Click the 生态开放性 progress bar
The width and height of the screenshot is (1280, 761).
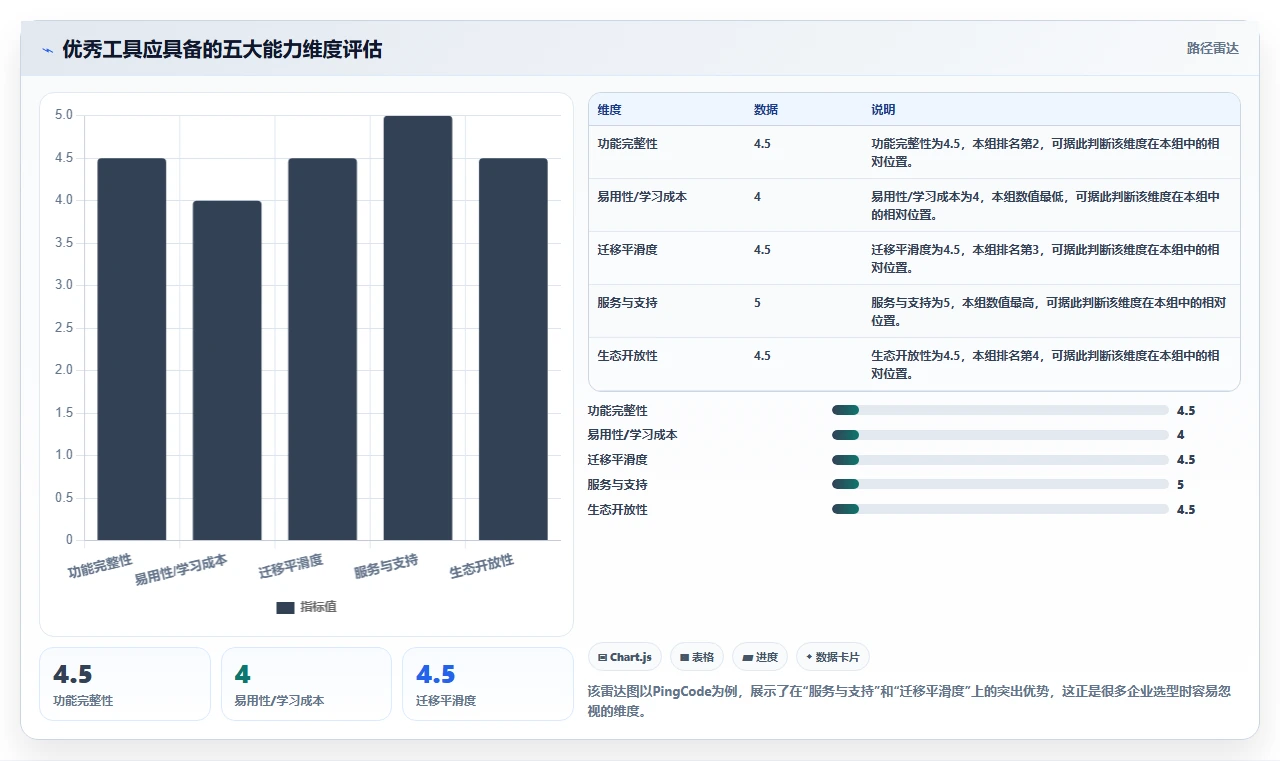[x=1000, y=509]
